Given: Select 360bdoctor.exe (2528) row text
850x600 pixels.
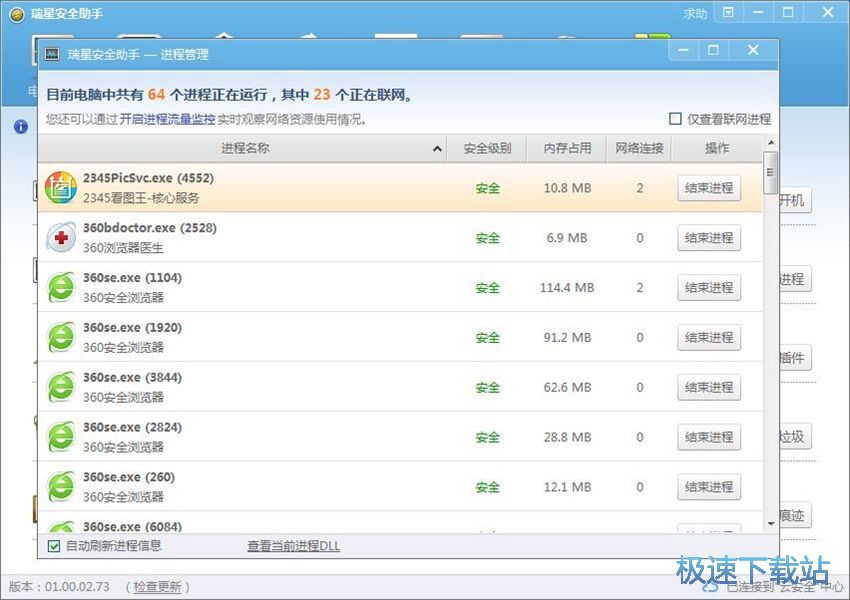Looking at the screenshot, I should tap(150, 228).
